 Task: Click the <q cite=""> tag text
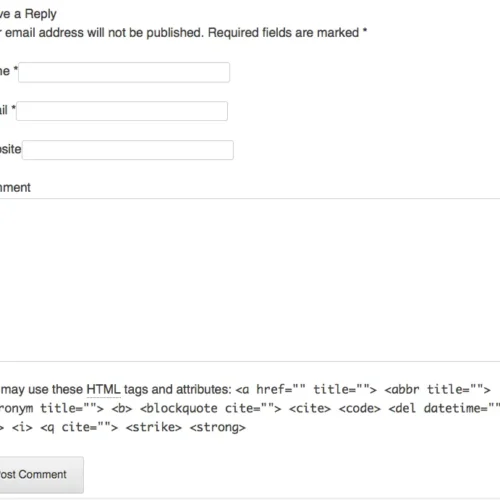point(79,427)
